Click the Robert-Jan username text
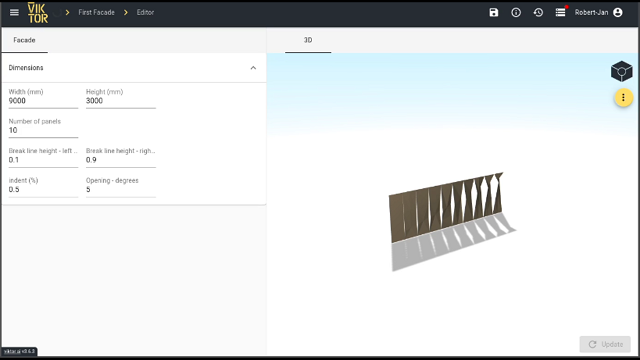The width and height of the screenshot is (640, 360). (591, 12)
